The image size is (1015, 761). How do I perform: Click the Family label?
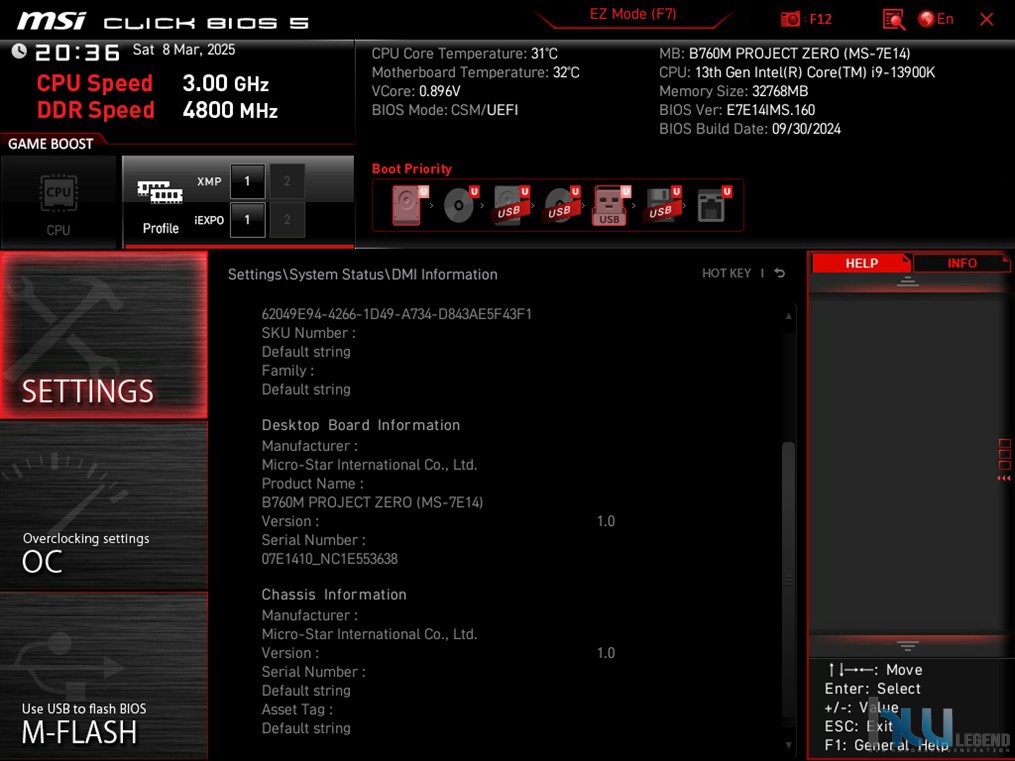click(287, 370)
